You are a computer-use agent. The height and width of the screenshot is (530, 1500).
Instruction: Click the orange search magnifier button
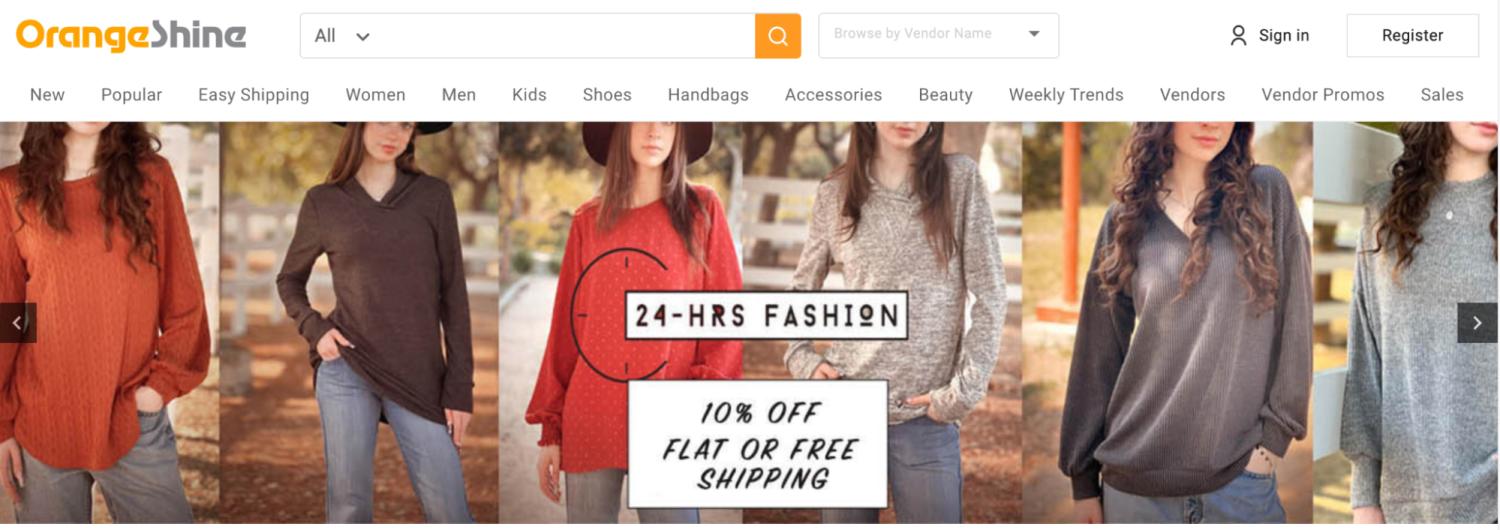(x=778, y=36)
